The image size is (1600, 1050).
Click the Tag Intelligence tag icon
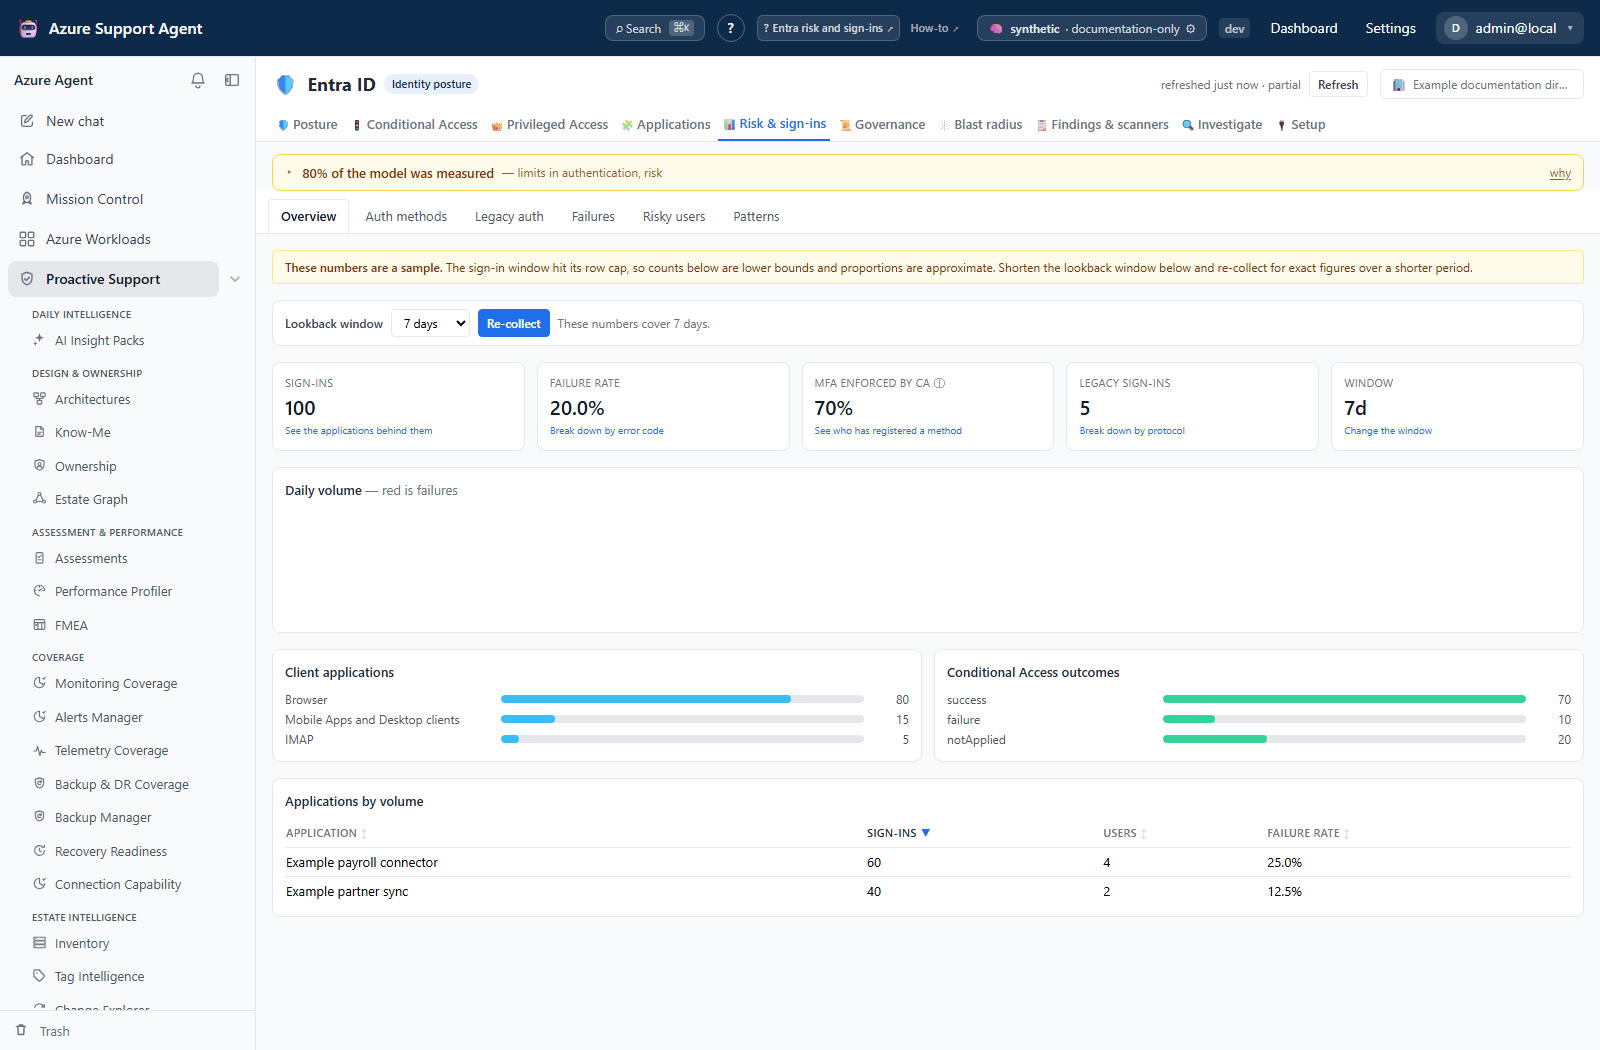pos(40,976)
